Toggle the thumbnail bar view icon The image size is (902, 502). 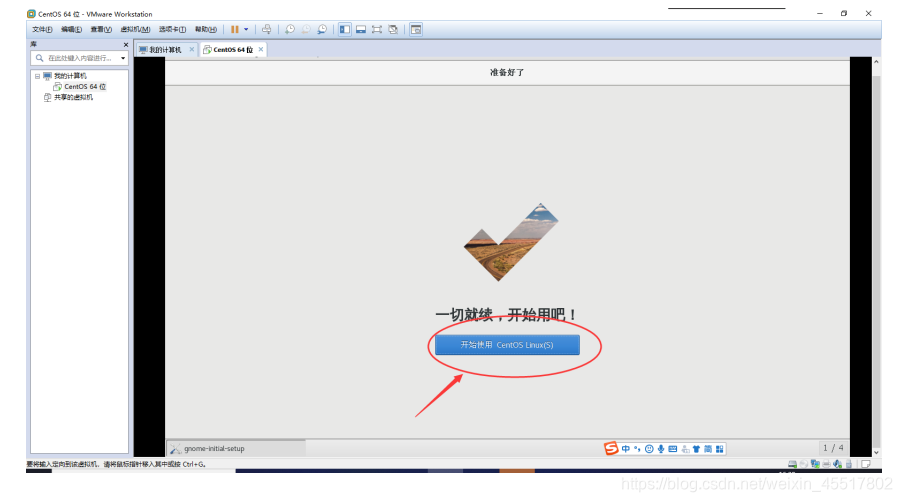point(361,29)
